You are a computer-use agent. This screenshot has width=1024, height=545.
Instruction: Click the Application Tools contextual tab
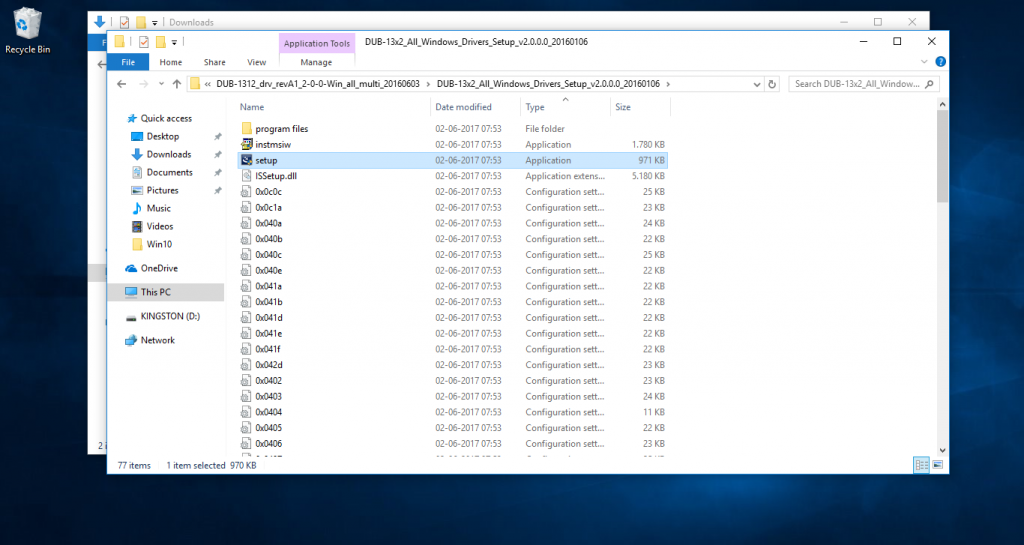pyautogui.click(x=317, y=43)
